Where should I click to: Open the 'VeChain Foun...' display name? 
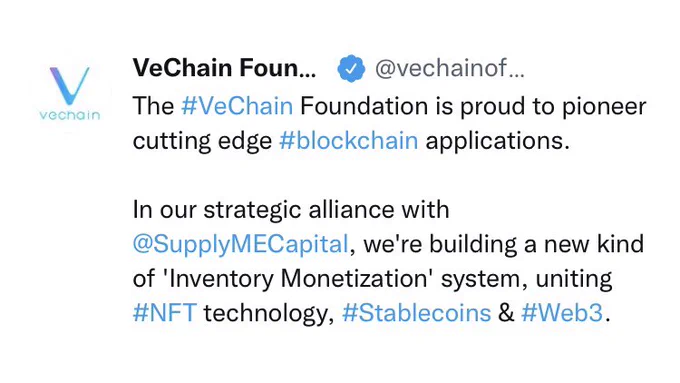tap(224, 68)
